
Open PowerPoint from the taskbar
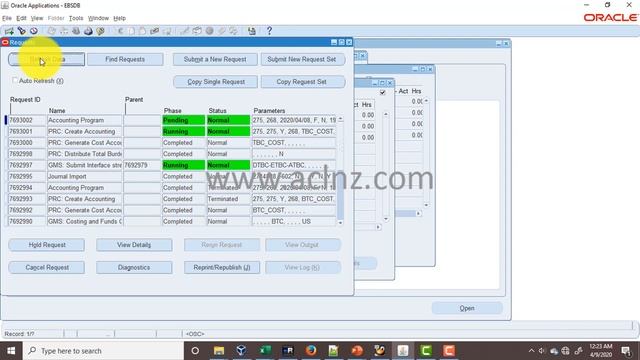[x=357, y=351]
